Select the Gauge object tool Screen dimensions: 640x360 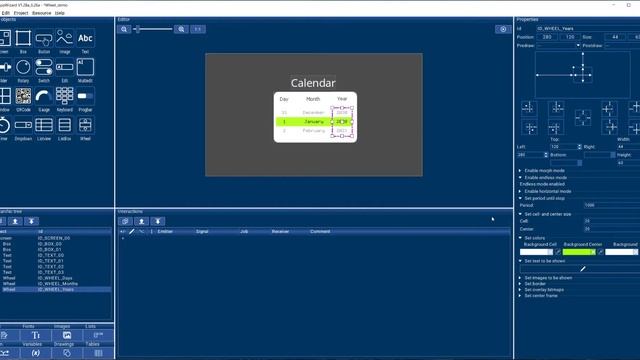pos(44,96)
